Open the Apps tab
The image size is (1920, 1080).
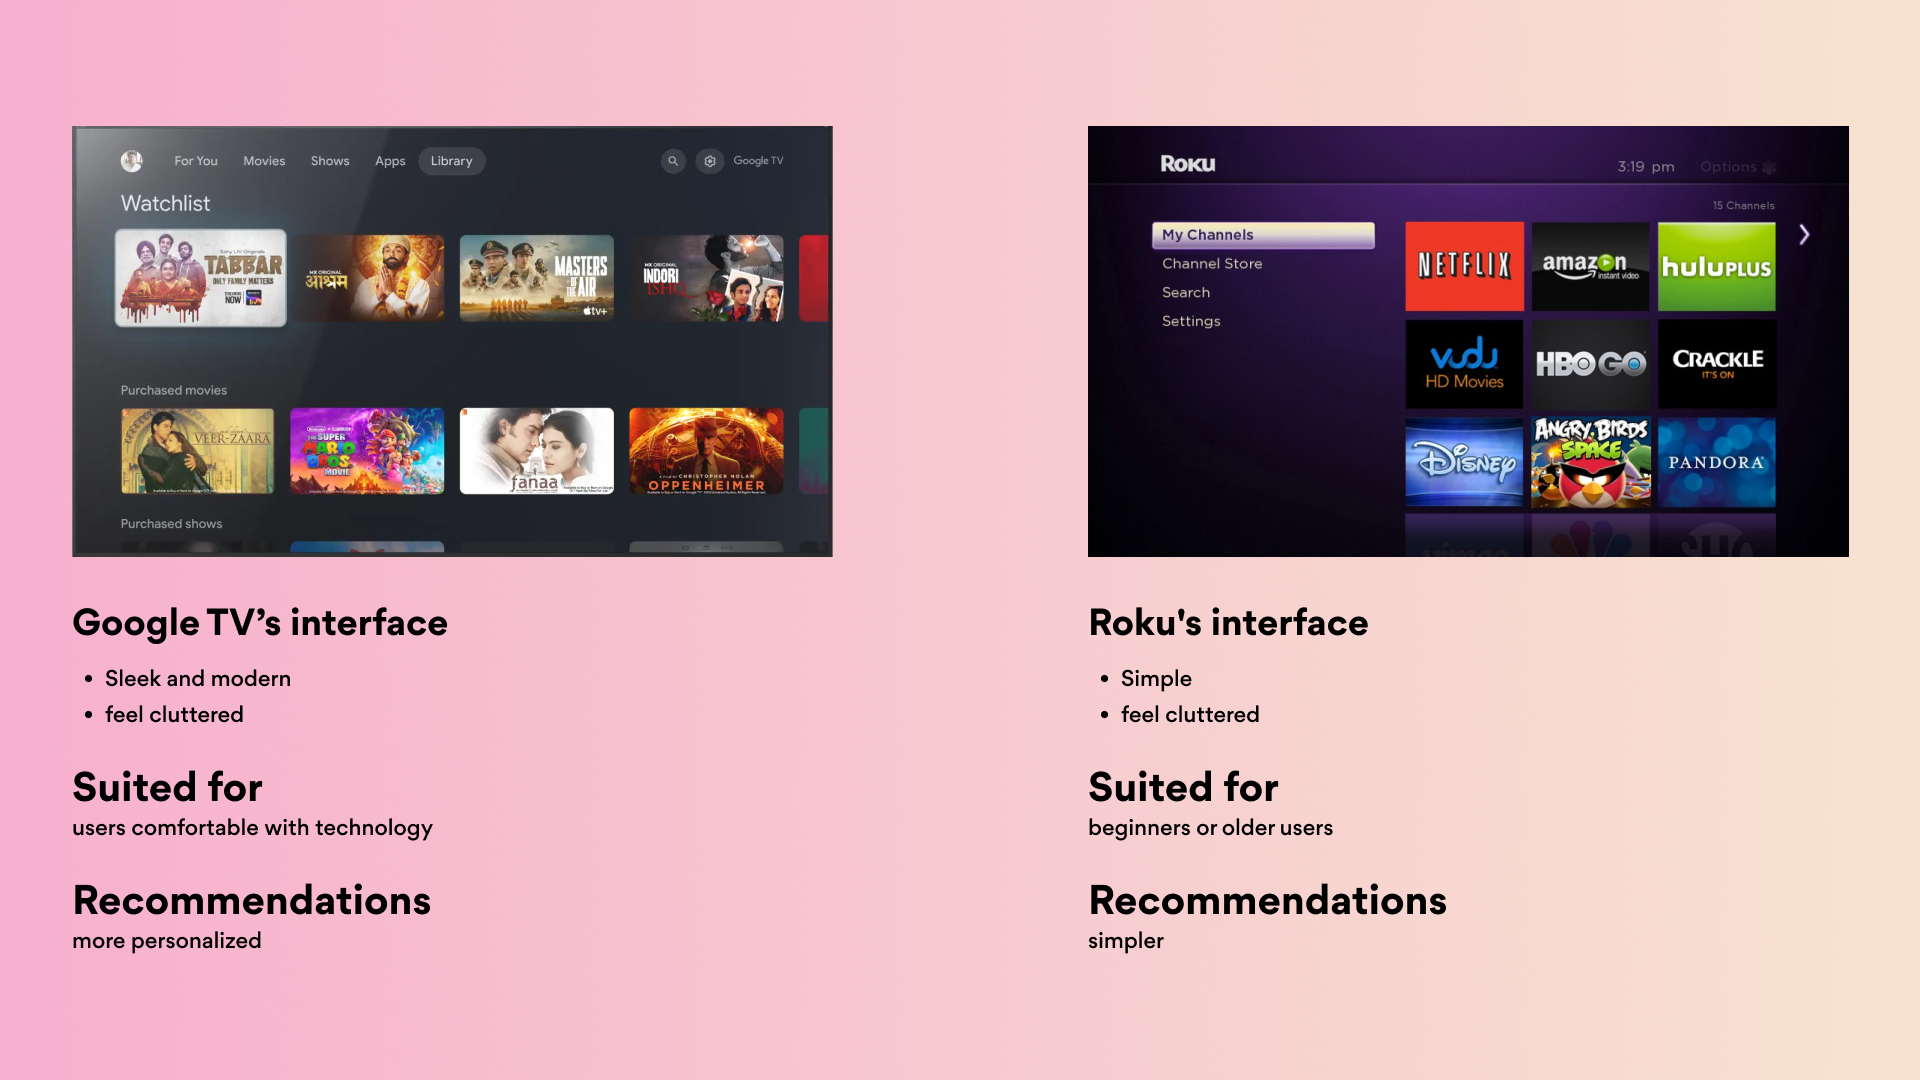pyautogui.click(x=390, y=161)
